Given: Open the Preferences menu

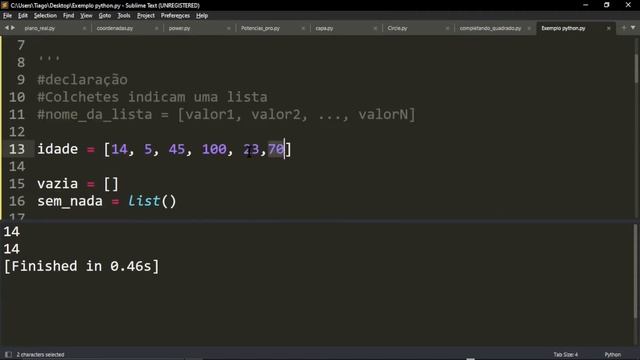Looking at the screenshot, I should [x=176, y=16].
